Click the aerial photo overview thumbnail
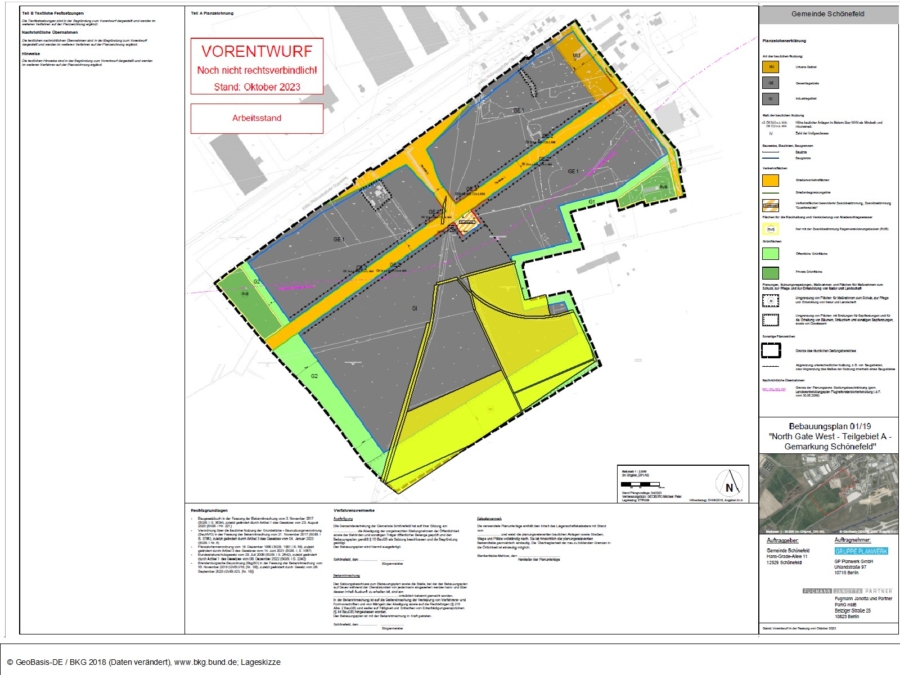900x675 pixels. pyautogui.click(x=828, y=494)
